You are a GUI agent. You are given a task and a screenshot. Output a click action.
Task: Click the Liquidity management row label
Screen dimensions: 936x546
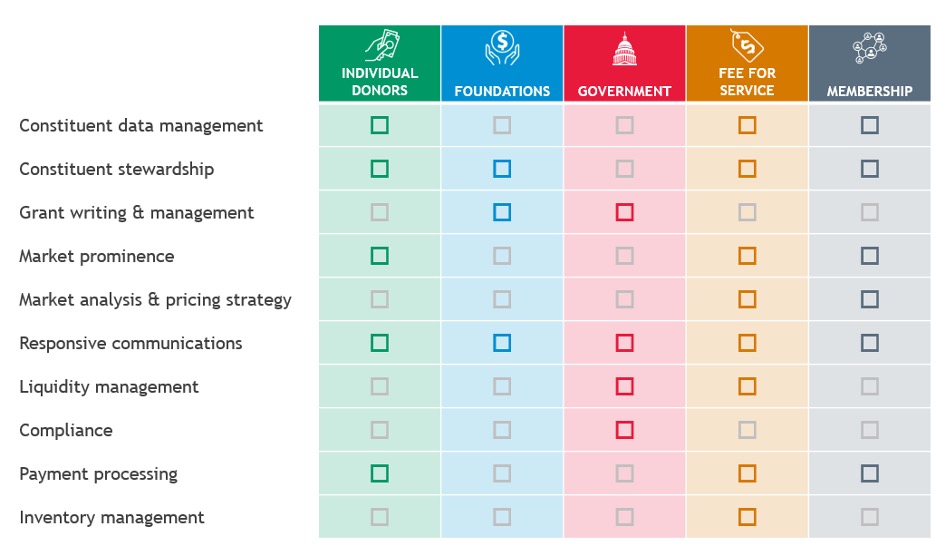point(109,387)
